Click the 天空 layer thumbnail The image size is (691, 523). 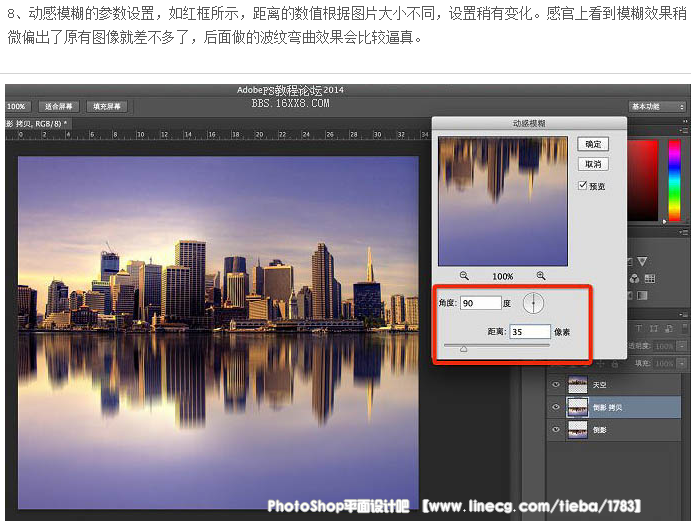click(x=578, y=385)
